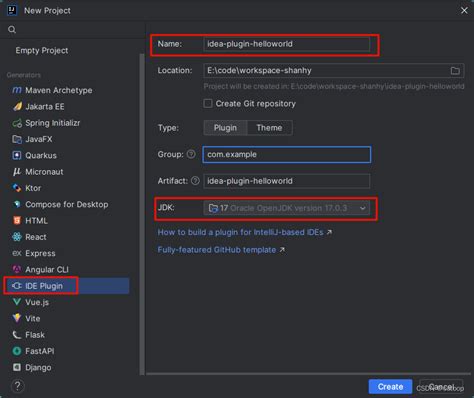The image size is (474, 398).
Task: Click the search magnifier icon
Action: click(x=12, y=30)
